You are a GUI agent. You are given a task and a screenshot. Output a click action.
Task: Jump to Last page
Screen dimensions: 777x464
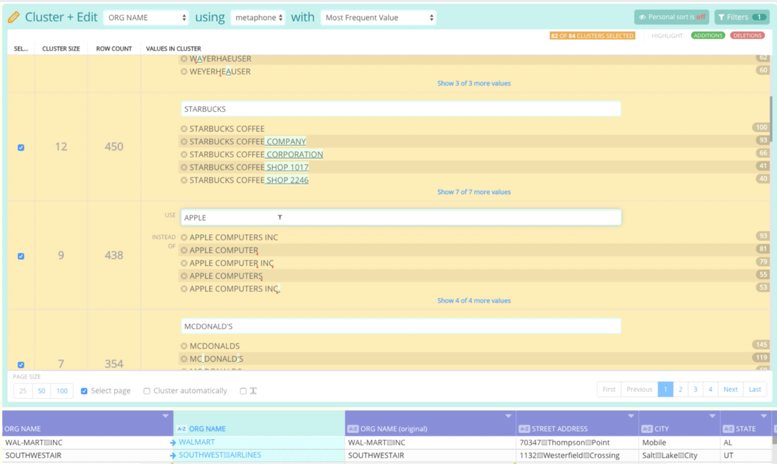click(x=755, y=389)
